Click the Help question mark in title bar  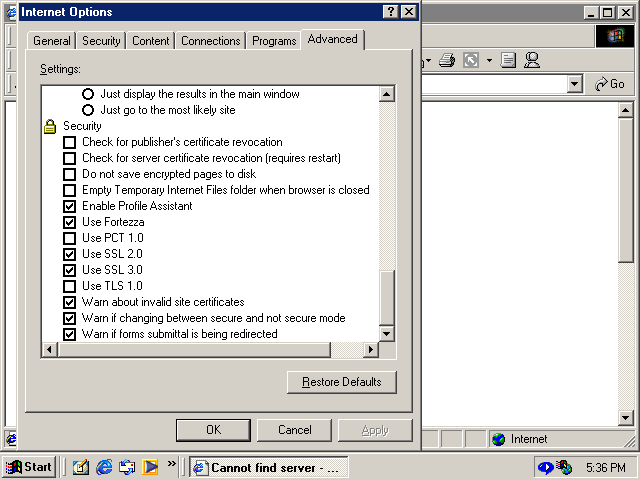click(x=391, y=12)
